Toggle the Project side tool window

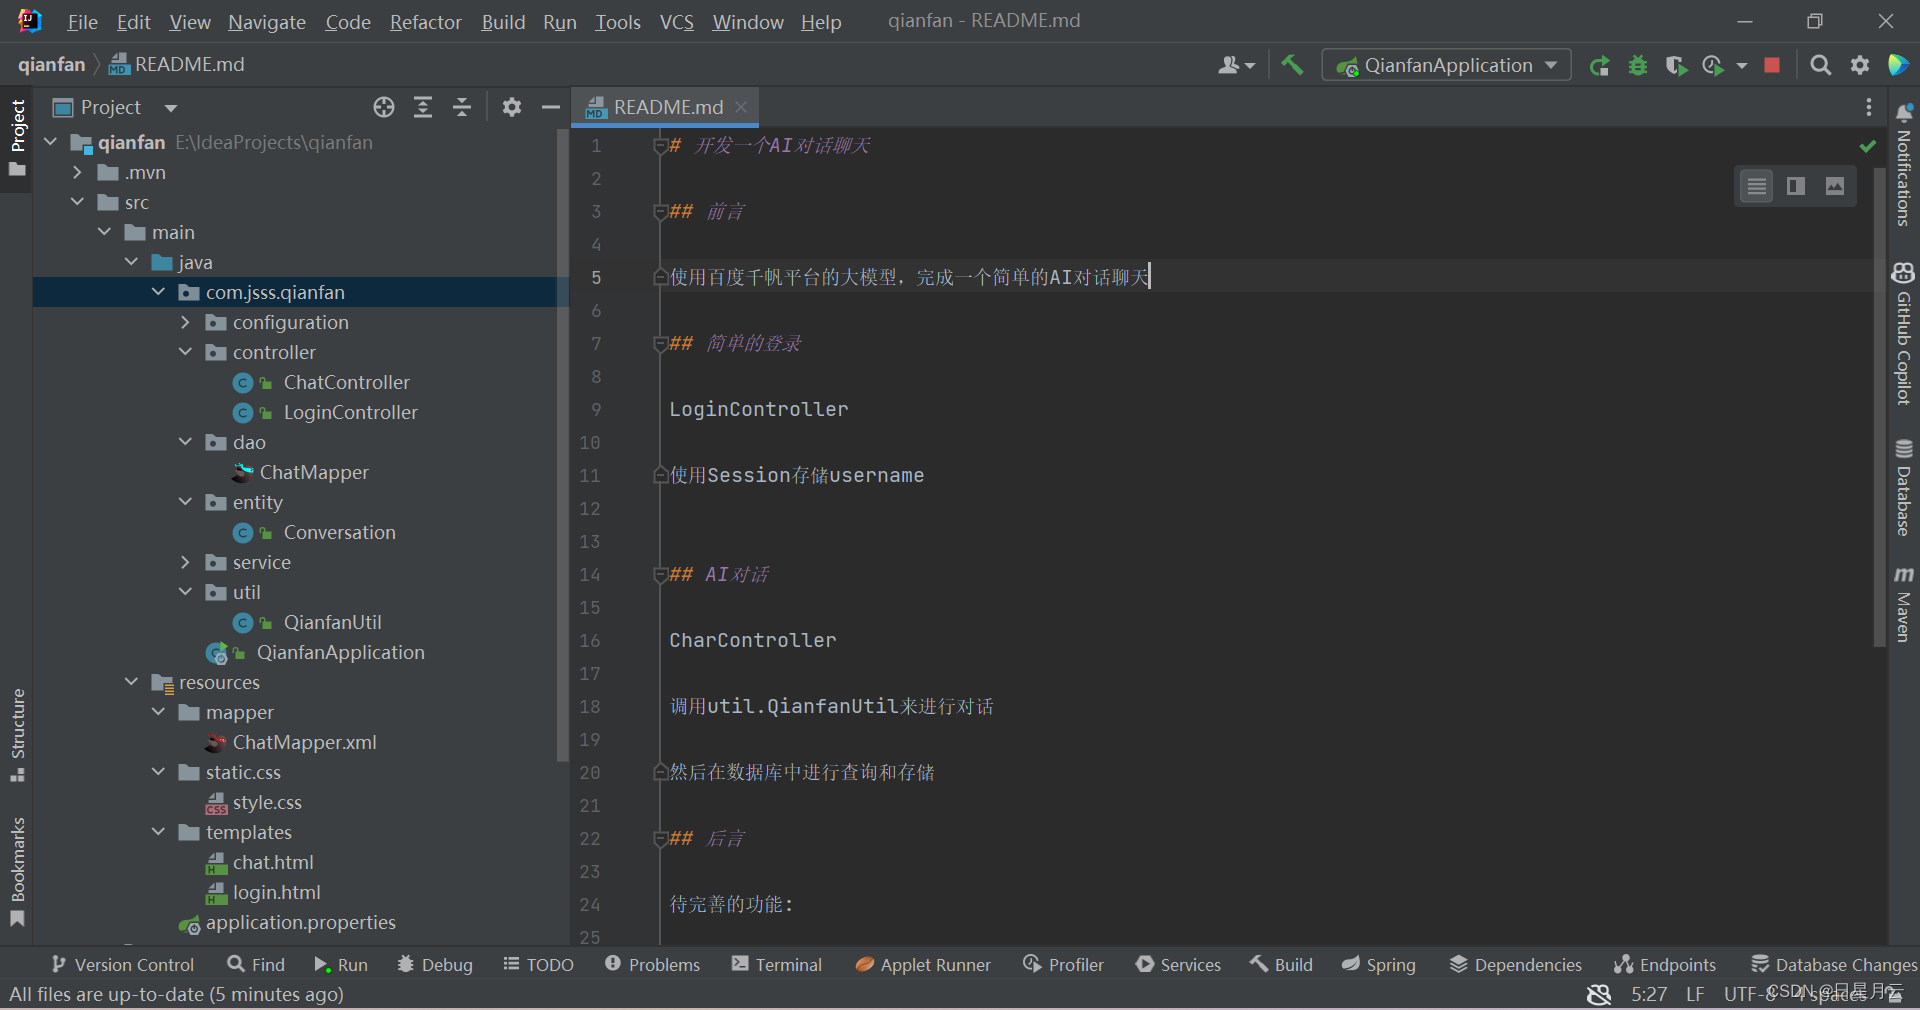pyautogui.click(x=17, y=137)
